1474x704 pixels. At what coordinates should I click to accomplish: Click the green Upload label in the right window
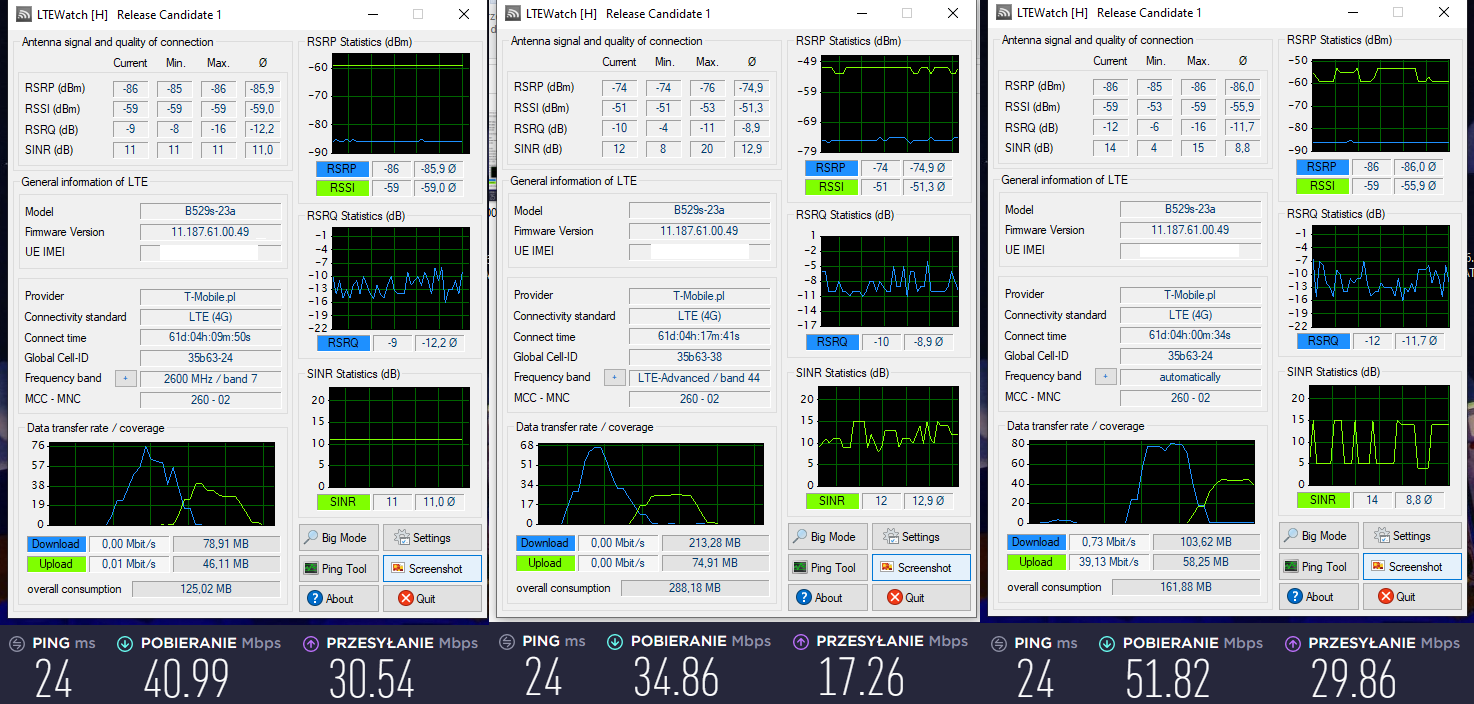pos(1035,562)
